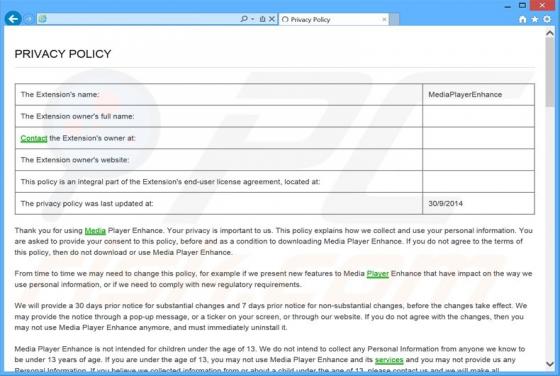
Task: Click the green Media link in the text
Action: tap(95, 231)
